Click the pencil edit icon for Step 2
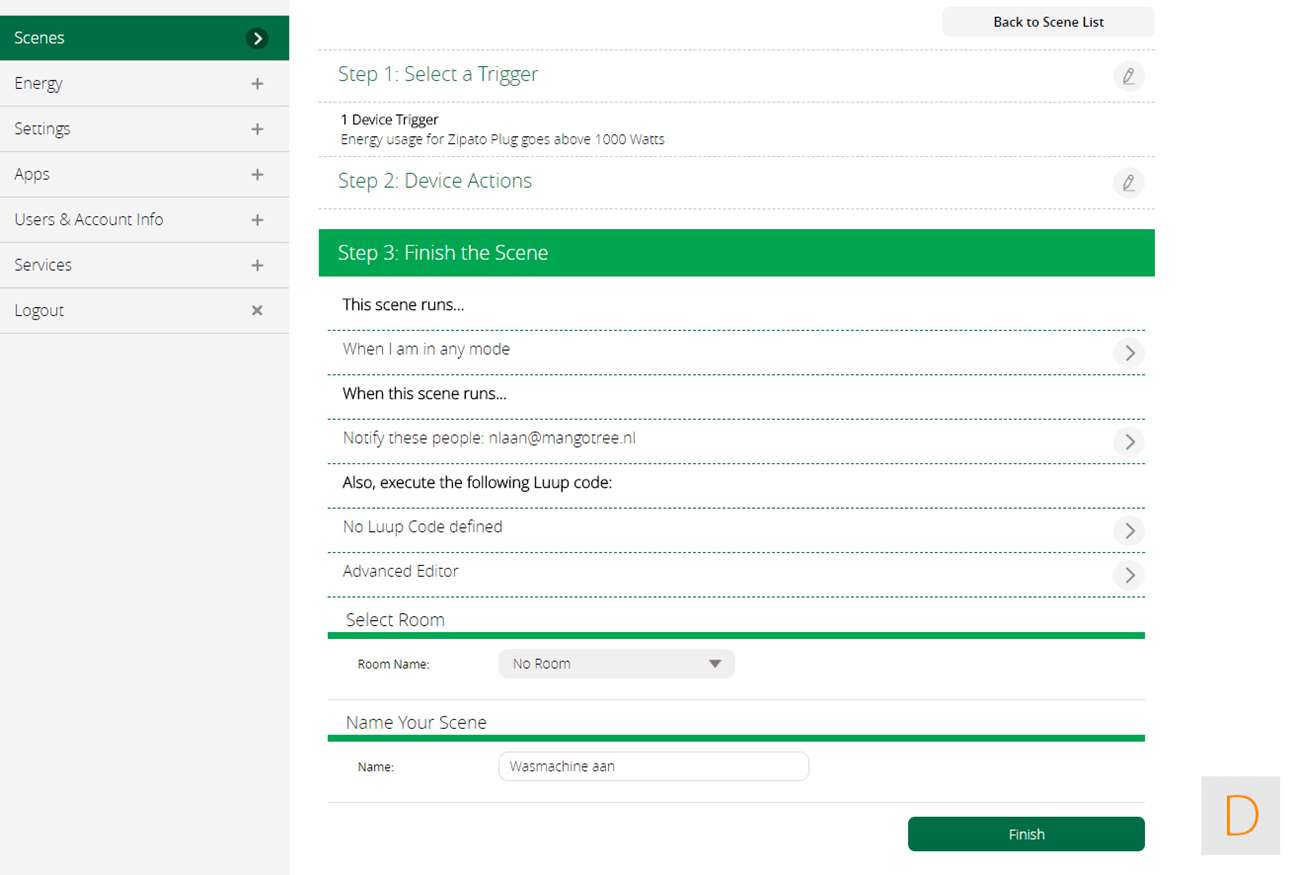 click(1128, 183)
